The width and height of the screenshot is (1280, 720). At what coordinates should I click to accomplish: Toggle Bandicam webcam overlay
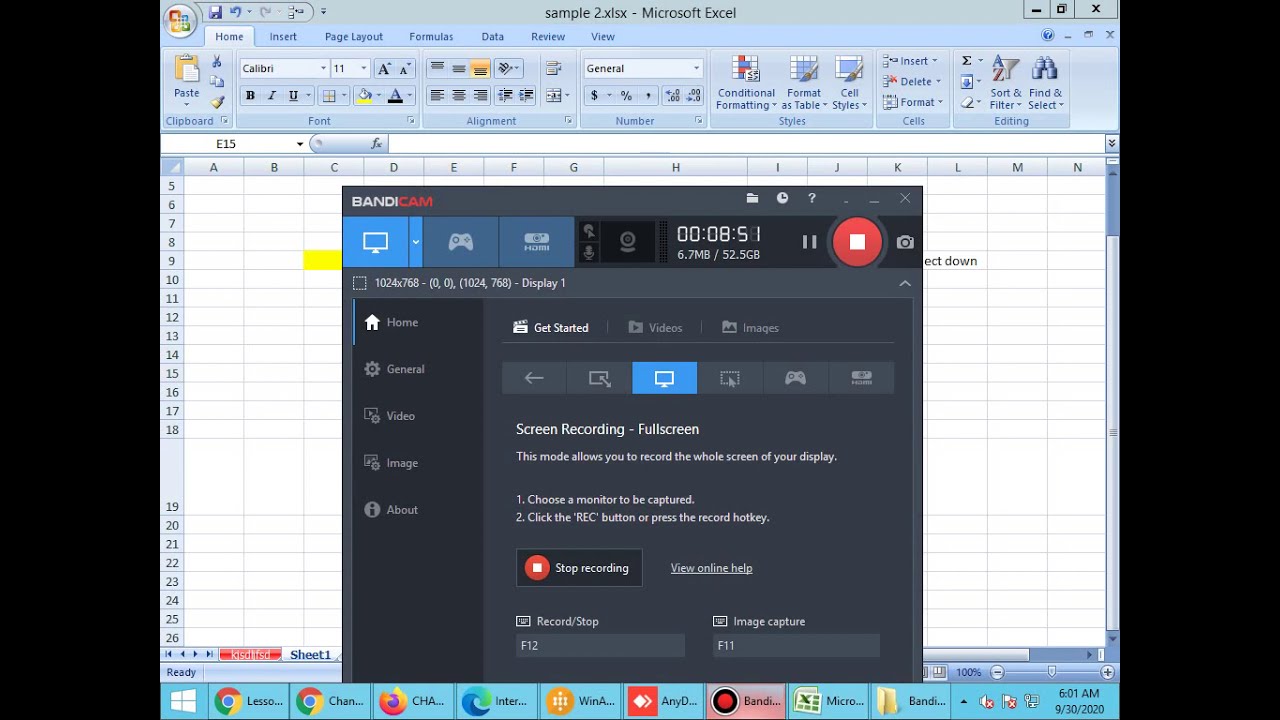628,242
